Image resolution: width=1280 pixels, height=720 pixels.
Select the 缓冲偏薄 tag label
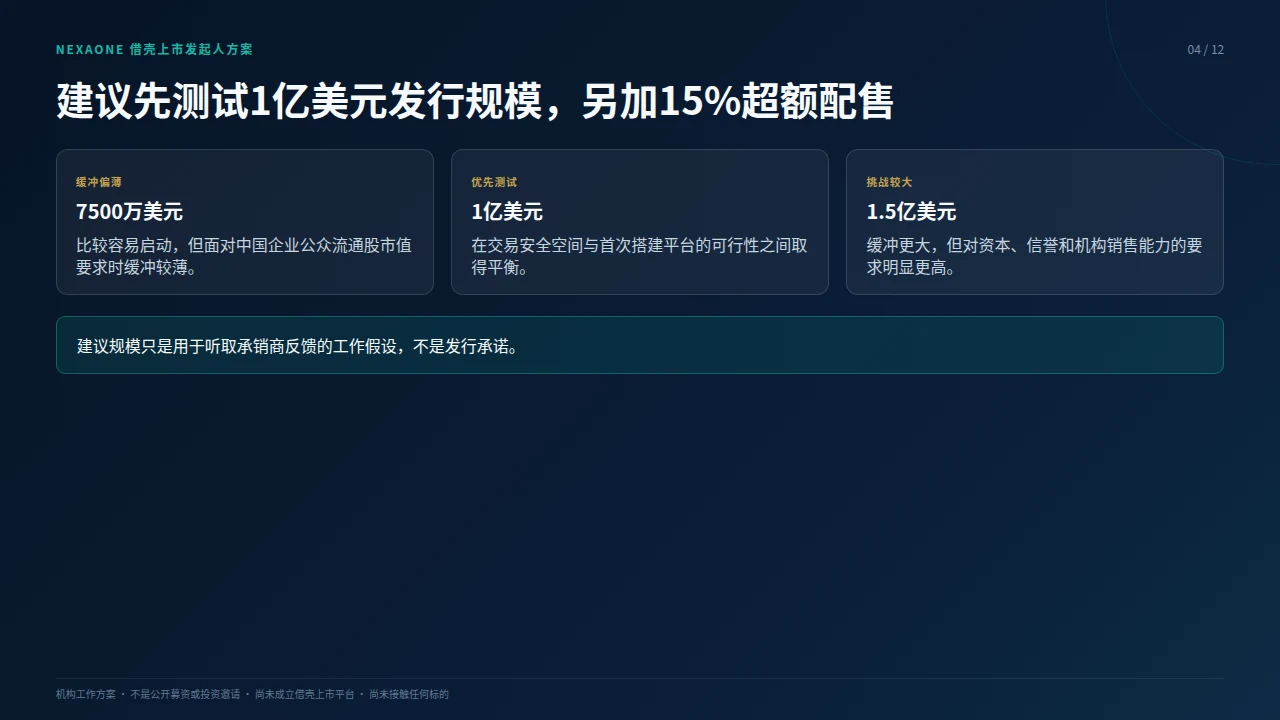tap(99, 183)
